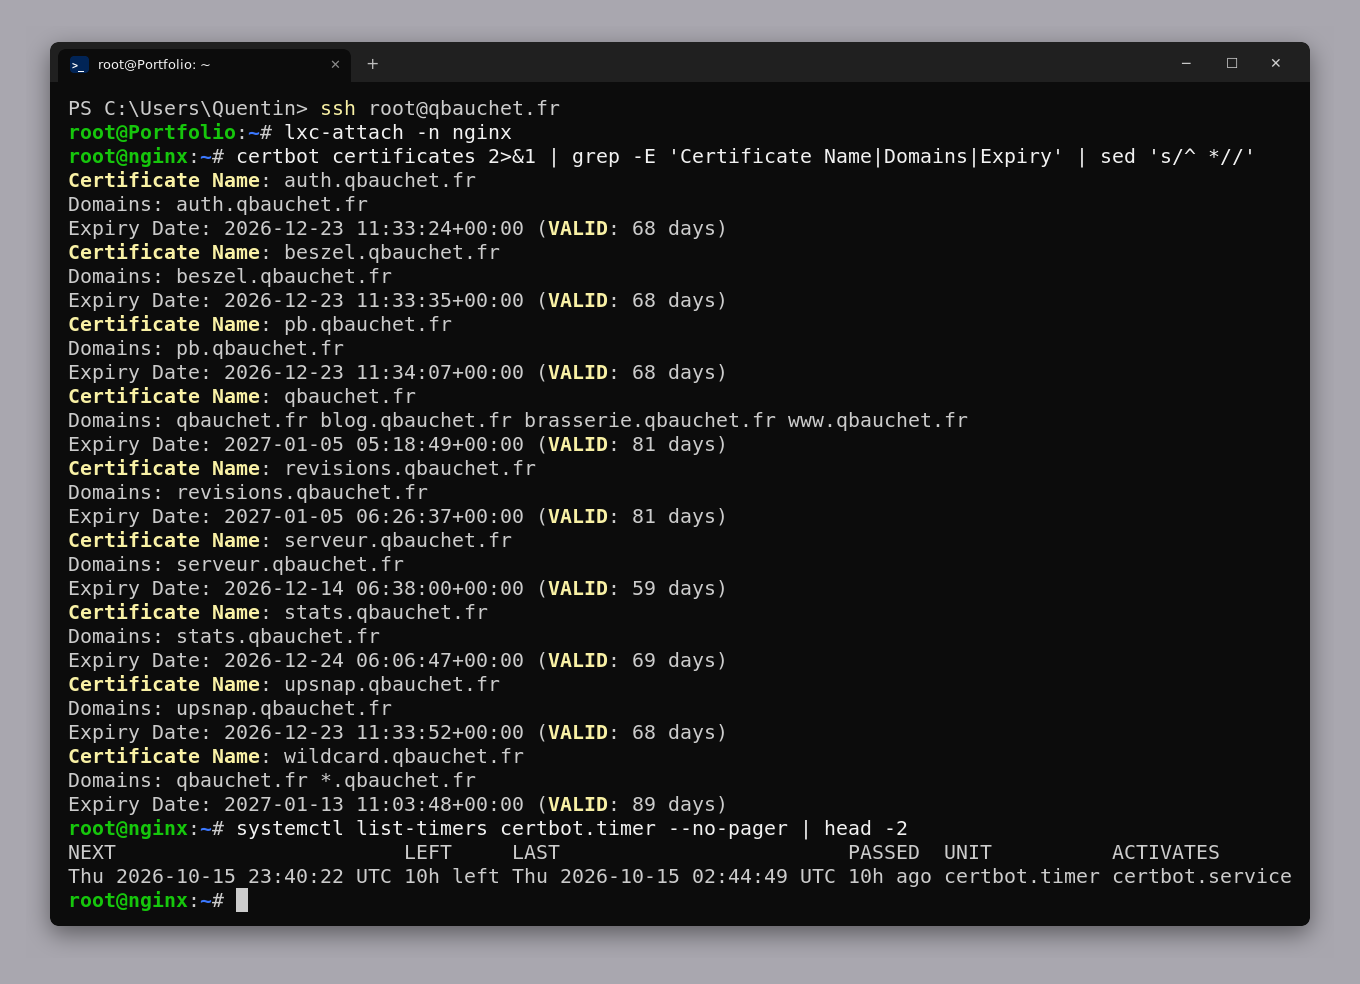Click '10h ago' value

point(890,876)
